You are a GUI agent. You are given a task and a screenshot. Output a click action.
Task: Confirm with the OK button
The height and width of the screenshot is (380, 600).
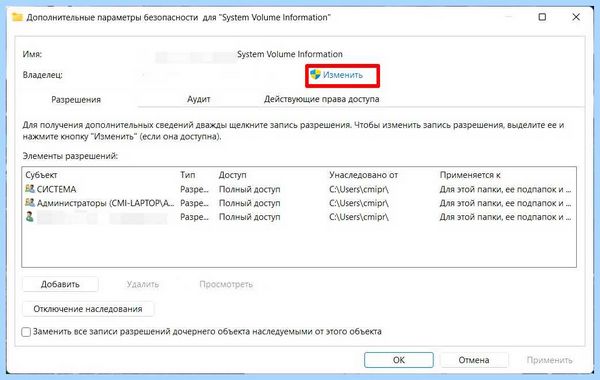pos(399,360)
